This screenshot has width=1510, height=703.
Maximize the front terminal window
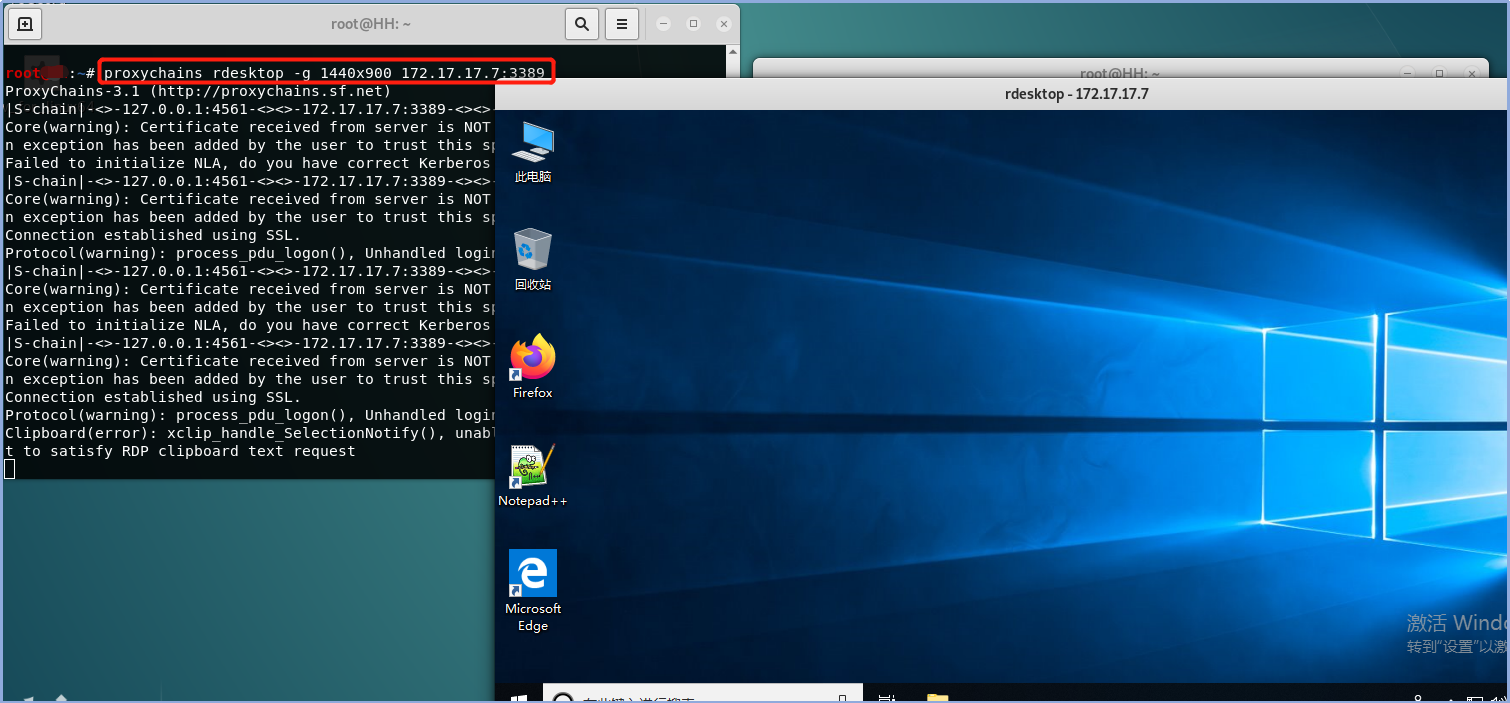(693, 23)
